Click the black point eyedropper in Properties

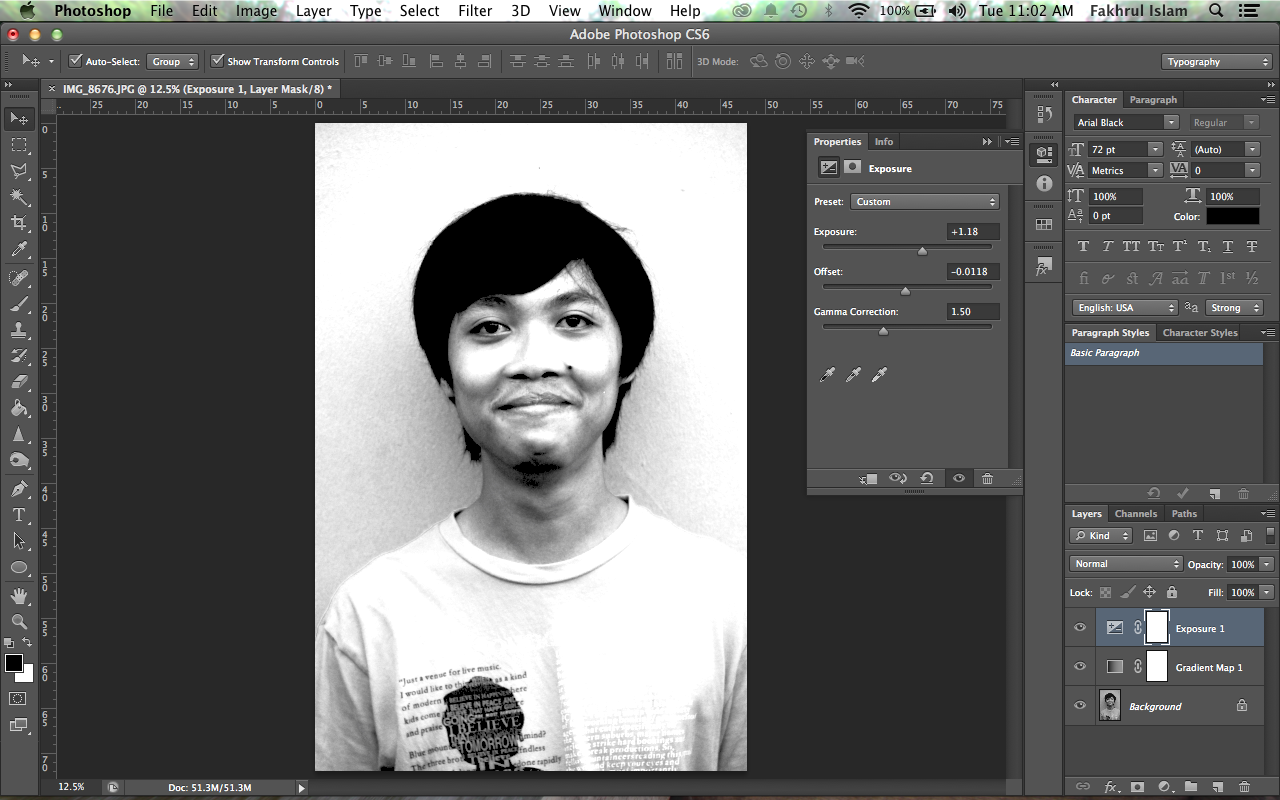[x=827, y=375]
